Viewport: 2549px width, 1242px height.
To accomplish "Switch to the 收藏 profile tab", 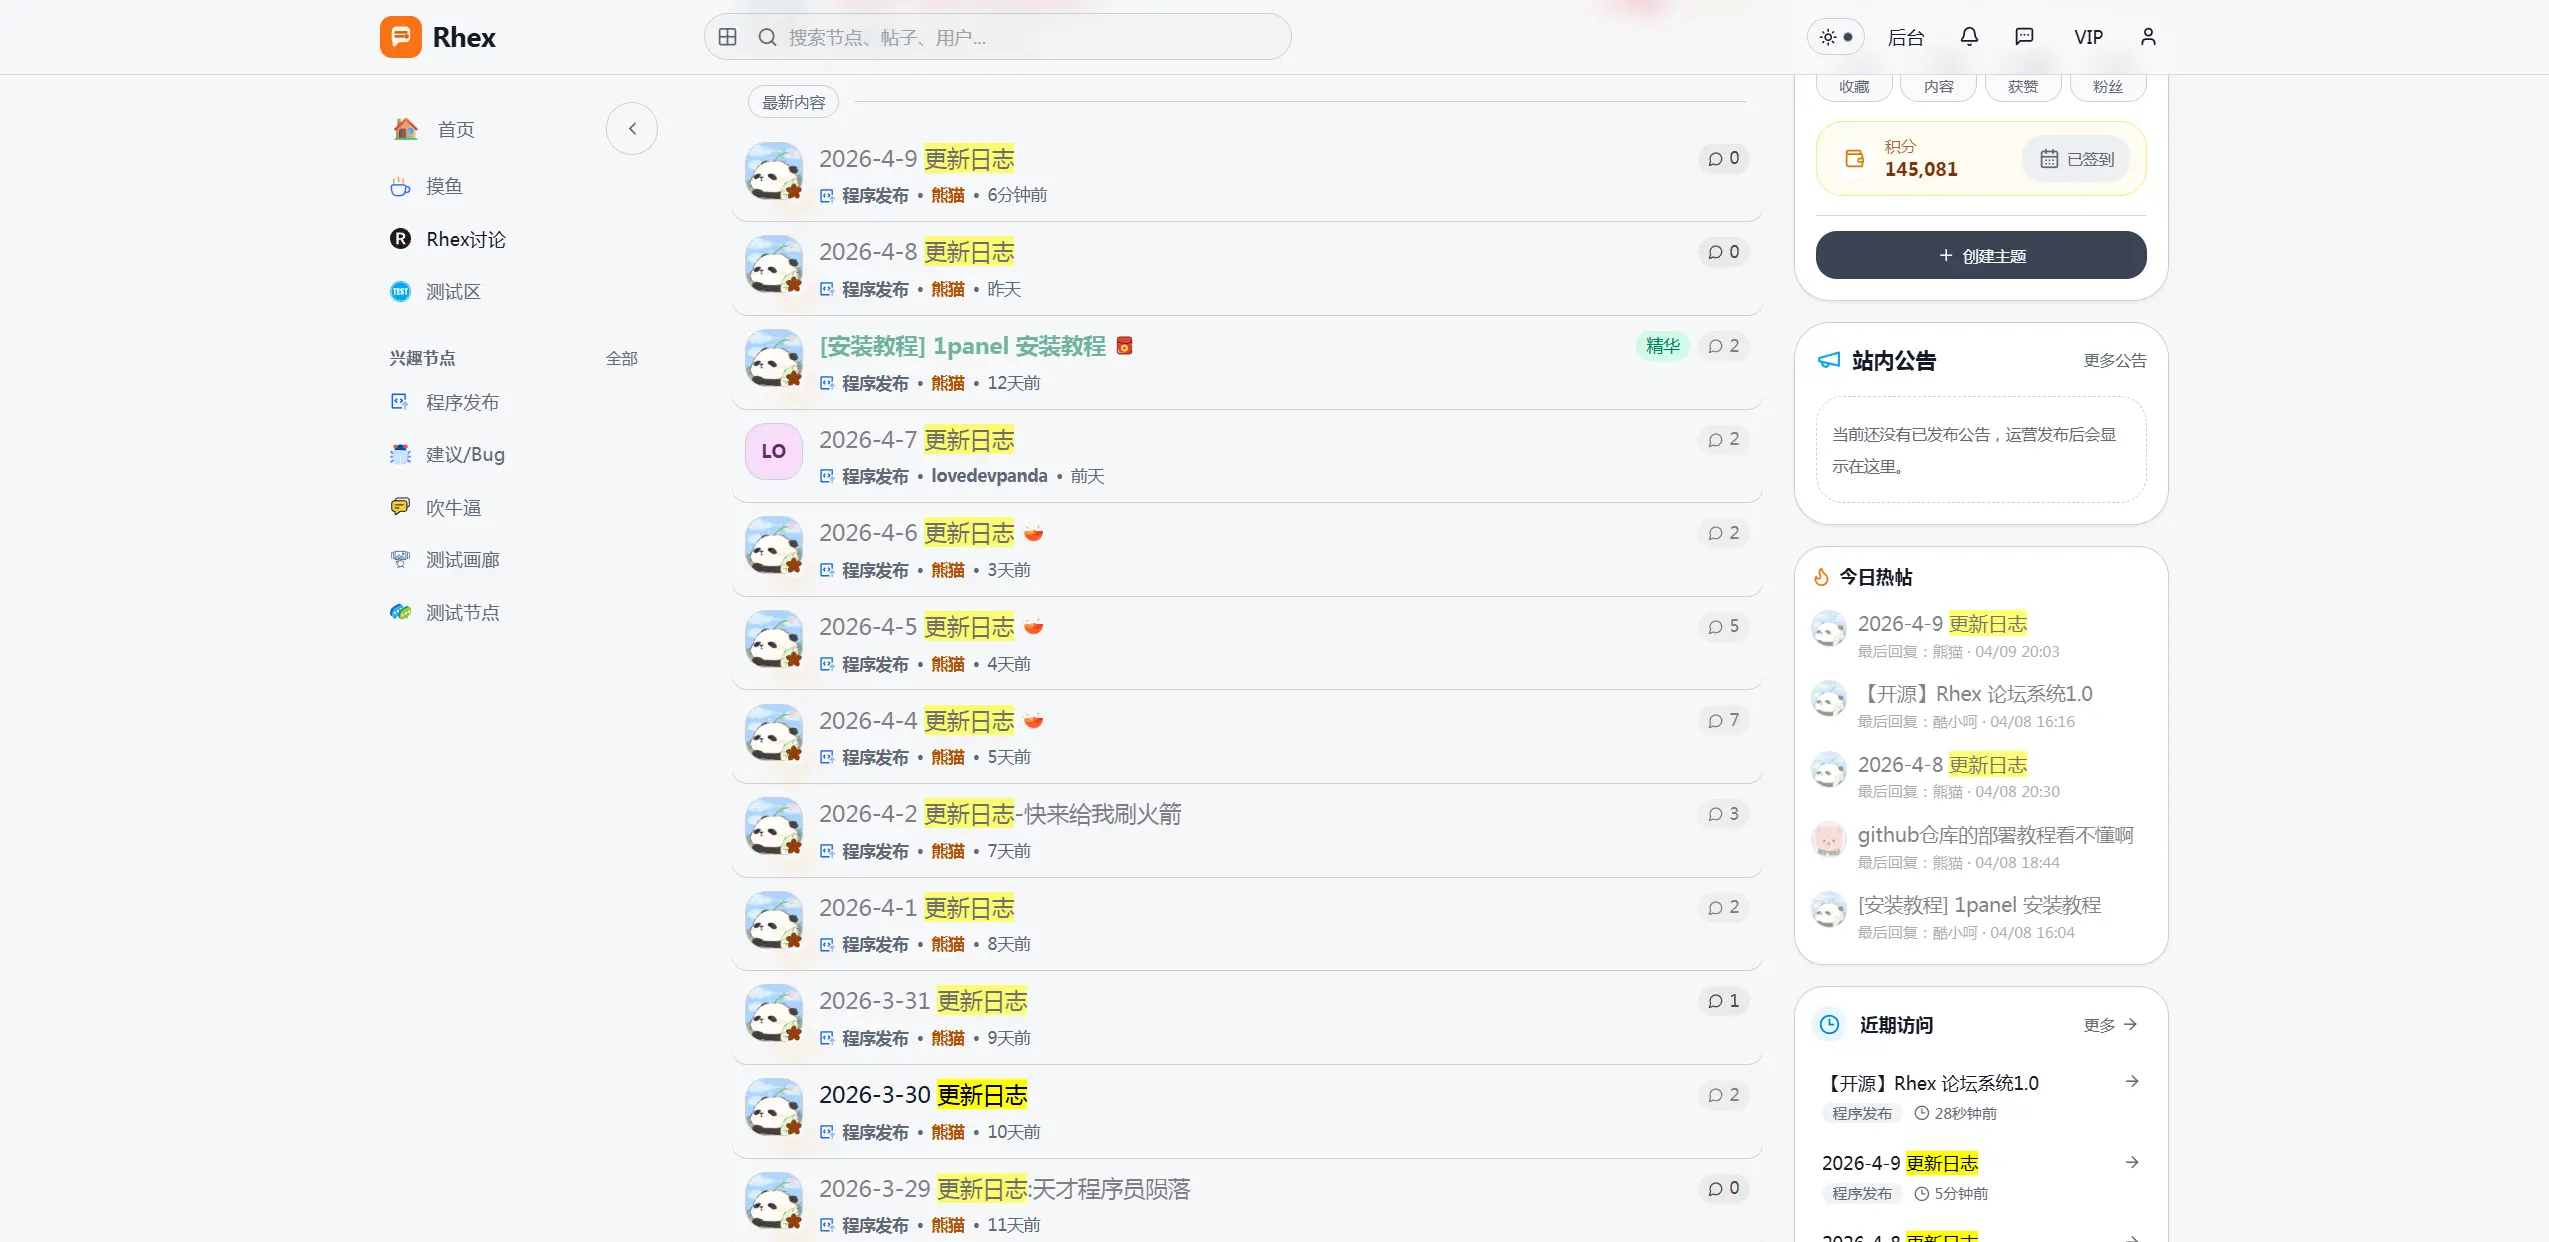I will click(1854, 87).
